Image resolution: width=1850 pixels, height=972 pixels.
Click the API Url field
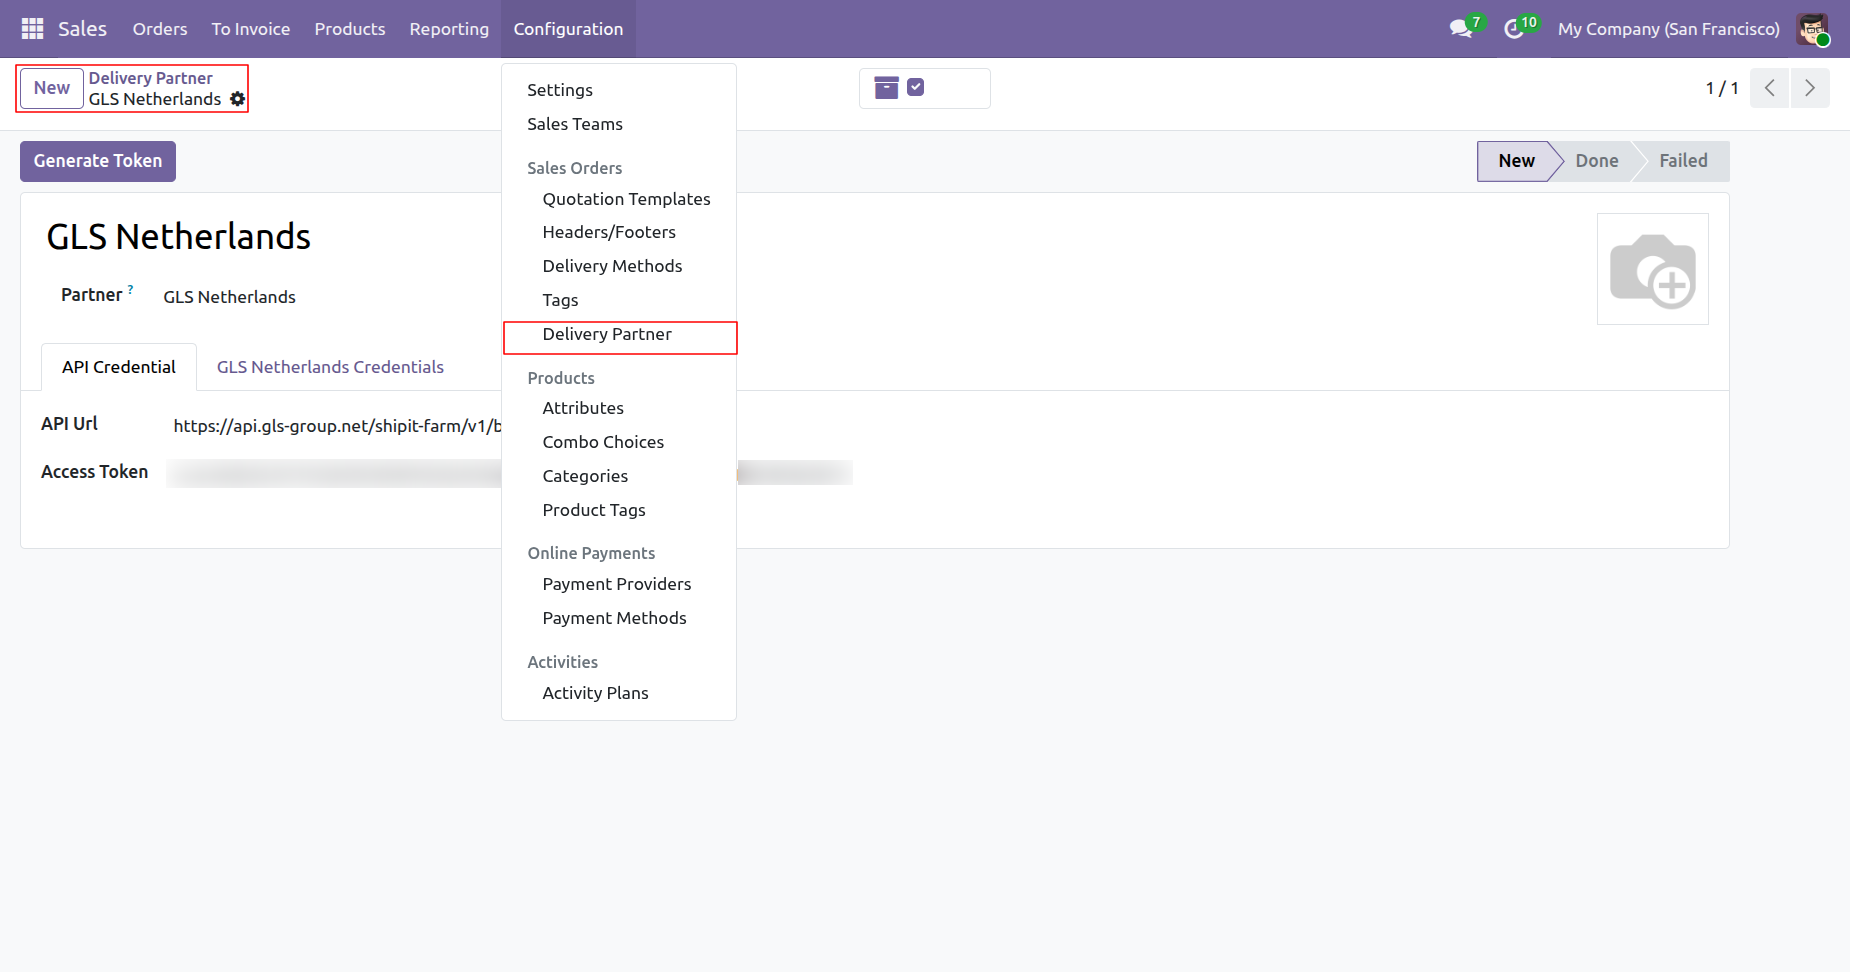(x=337, y=426)
